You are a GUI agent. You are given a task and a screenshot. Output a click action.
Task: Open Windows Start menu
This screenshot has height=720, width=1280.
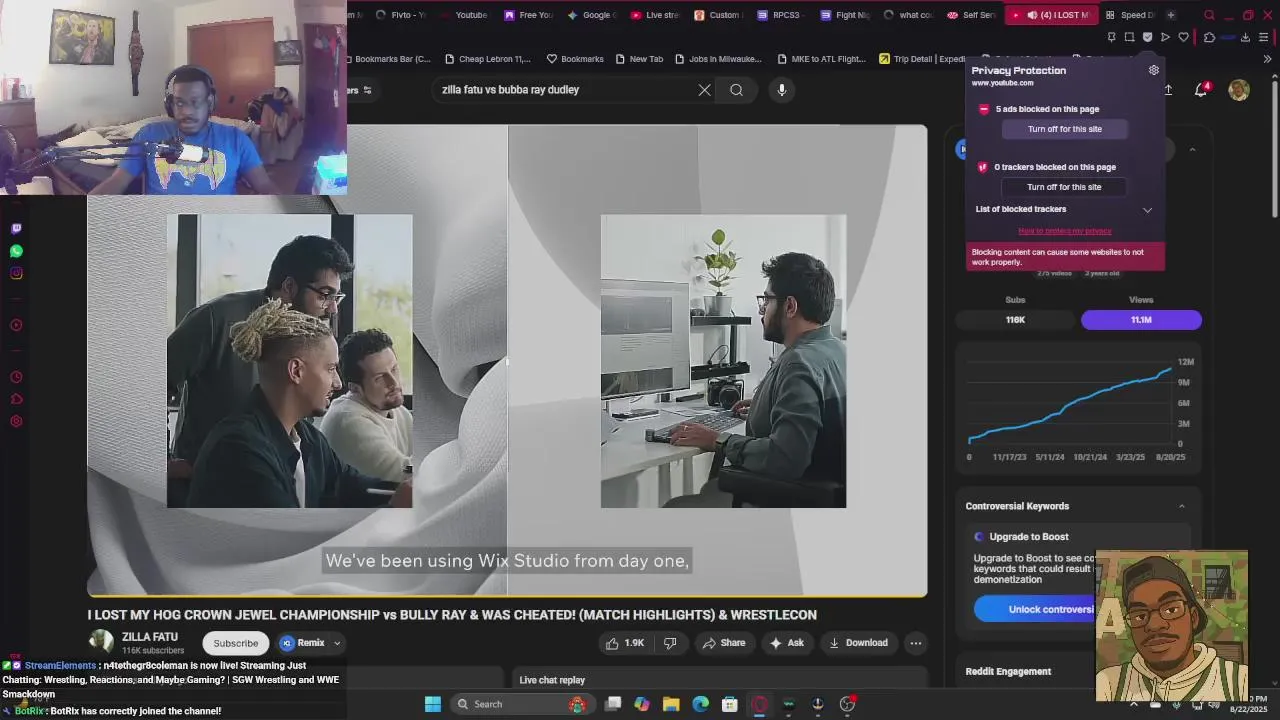click(x=433, y=704)
